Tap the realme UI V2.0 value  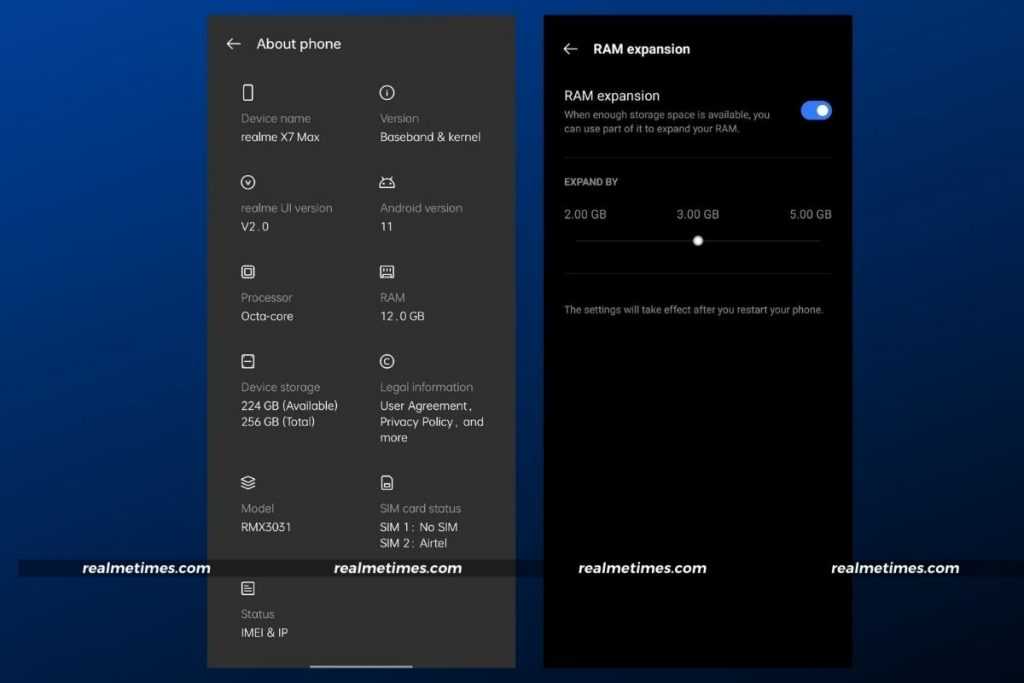pos(255,227)
